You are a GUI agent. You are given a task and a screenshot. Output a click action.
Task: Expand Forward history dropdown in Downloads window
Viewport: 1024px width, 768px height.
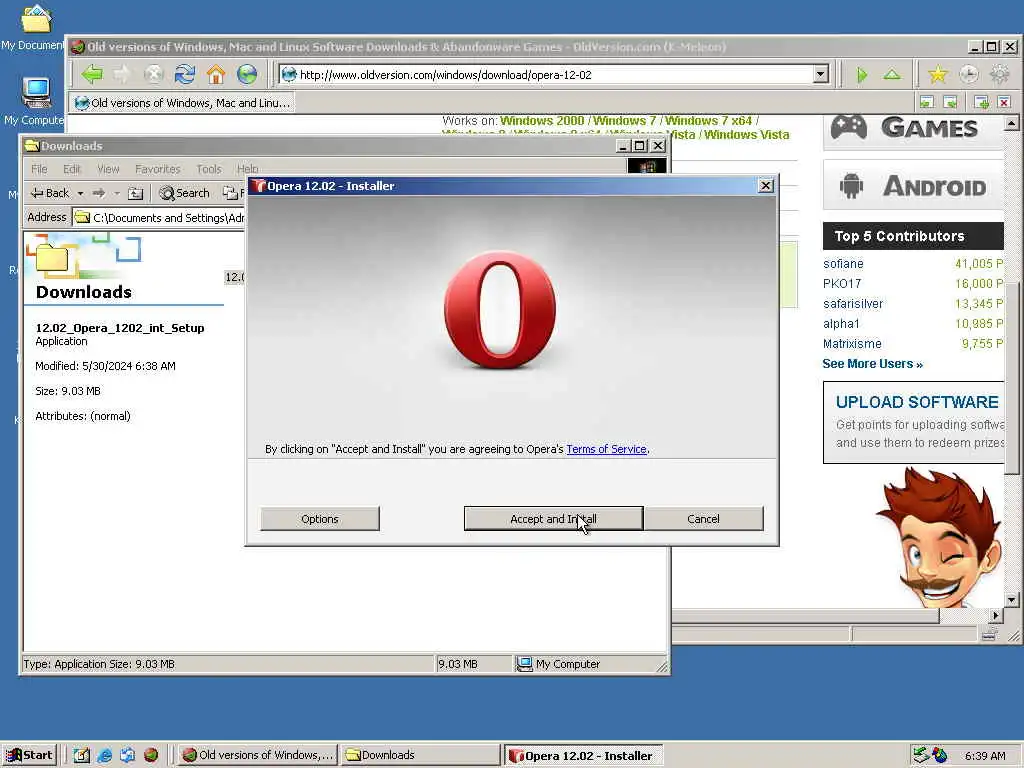pos(117,193)
